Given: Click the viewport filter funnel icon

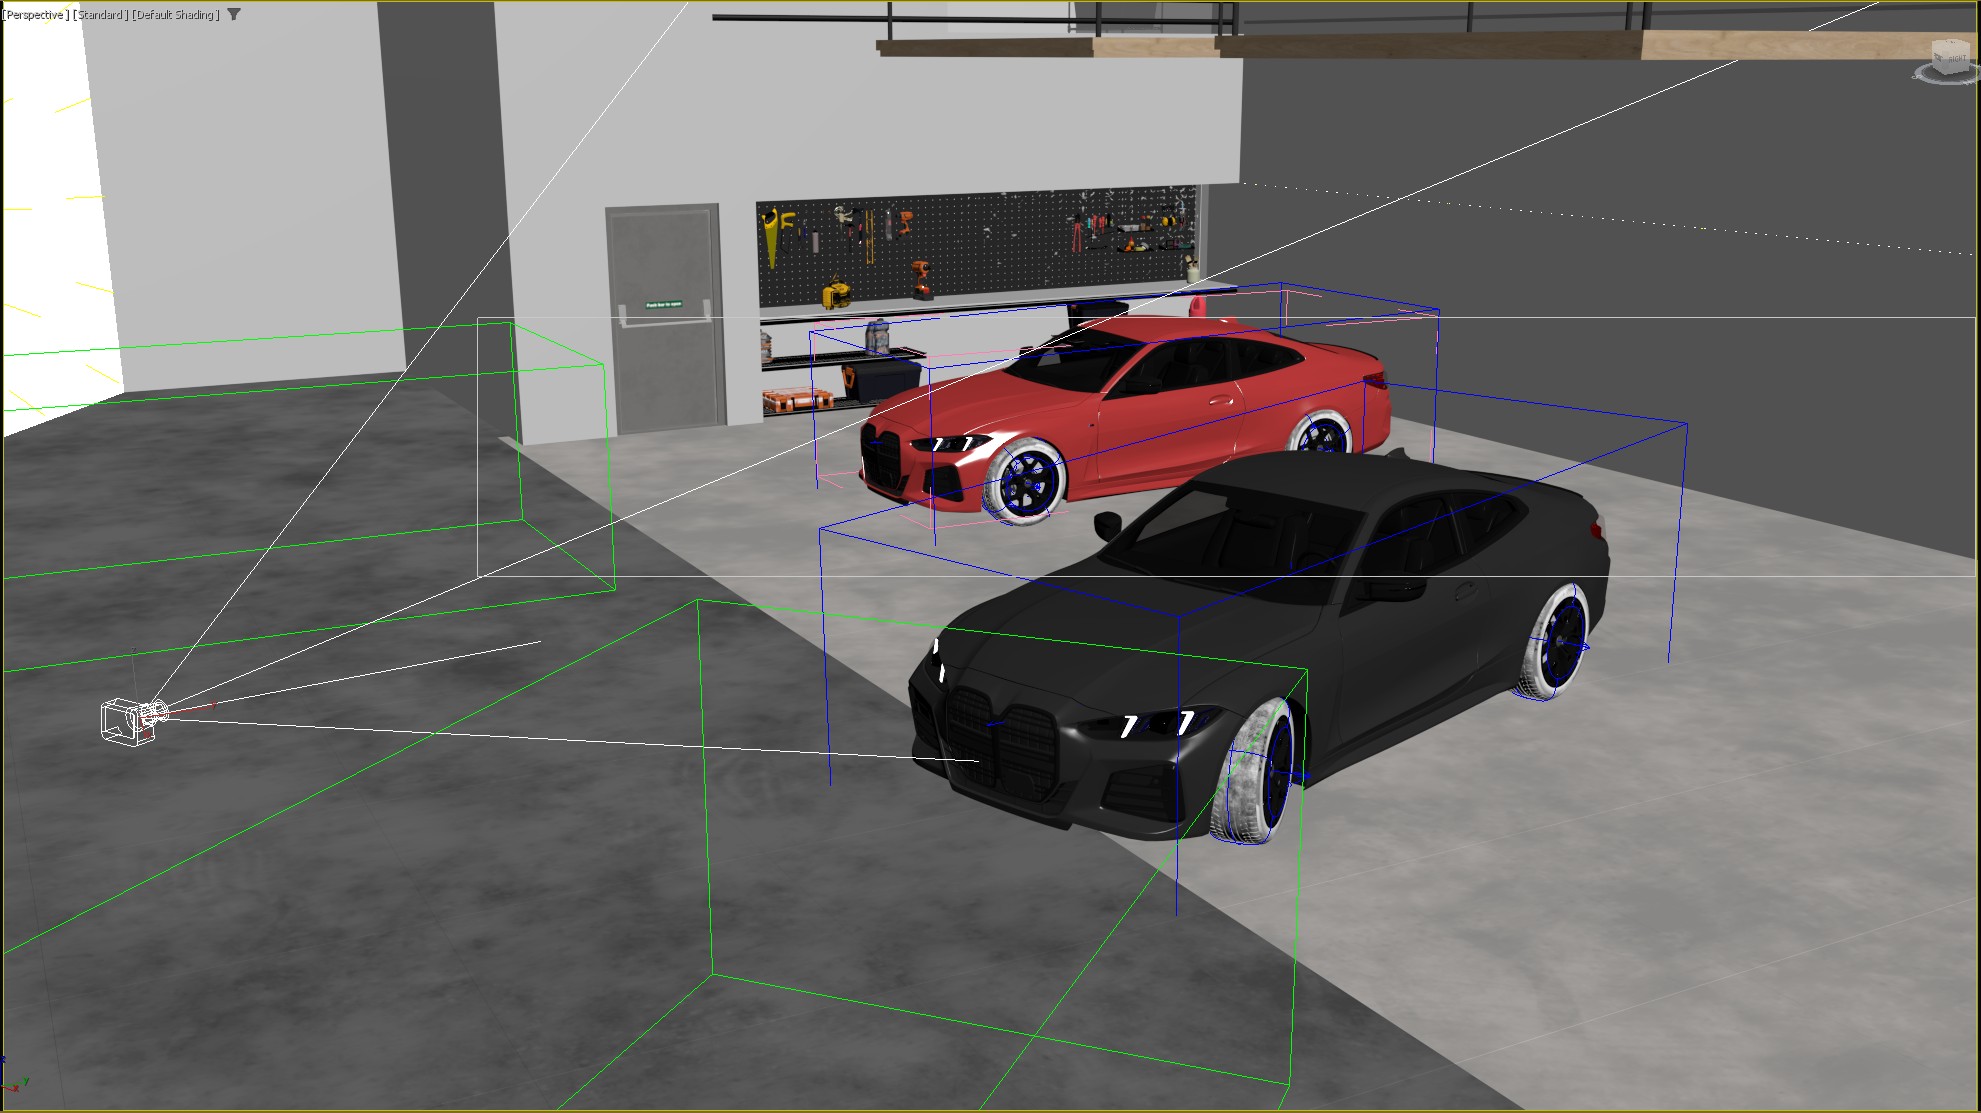Looking at the screenshot, I should click(234, 15).
